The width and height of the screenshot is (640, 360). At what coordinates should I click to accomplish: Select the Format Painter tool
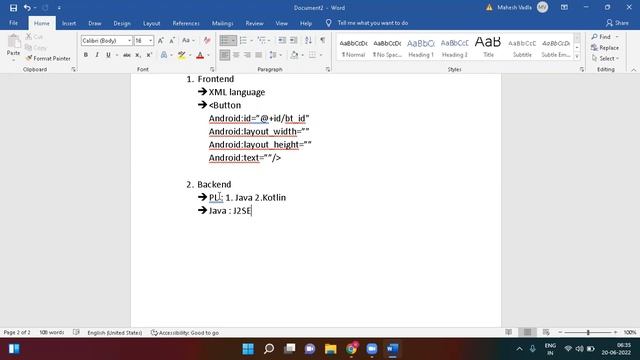click(x=48, y=58)
